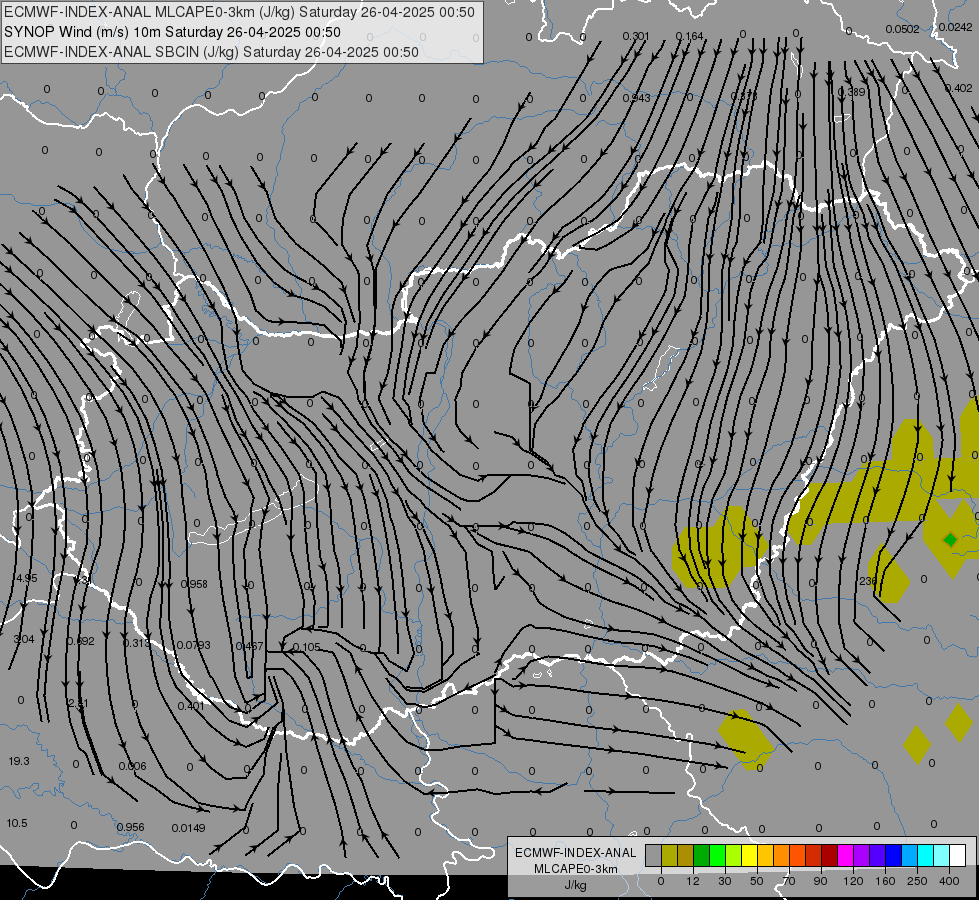Click the legend value 90
This screenshot has height=900, width=979.
[820, 881]
